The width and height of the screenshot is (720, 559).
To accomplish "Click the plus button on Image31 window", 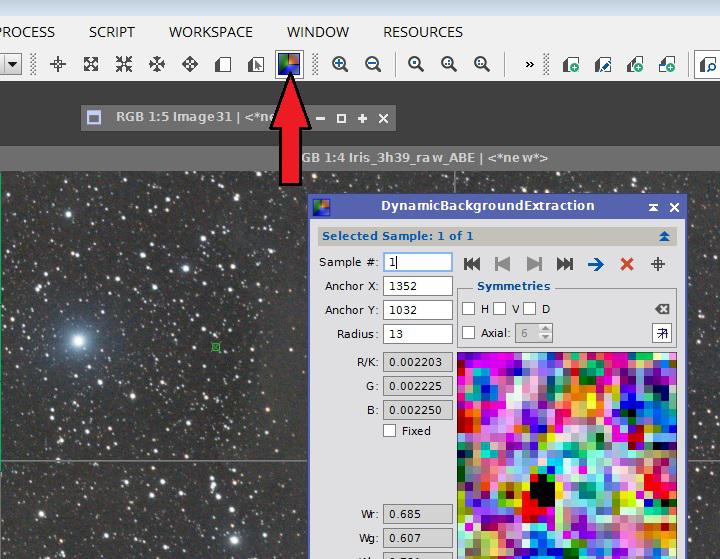I will [362, 119].
